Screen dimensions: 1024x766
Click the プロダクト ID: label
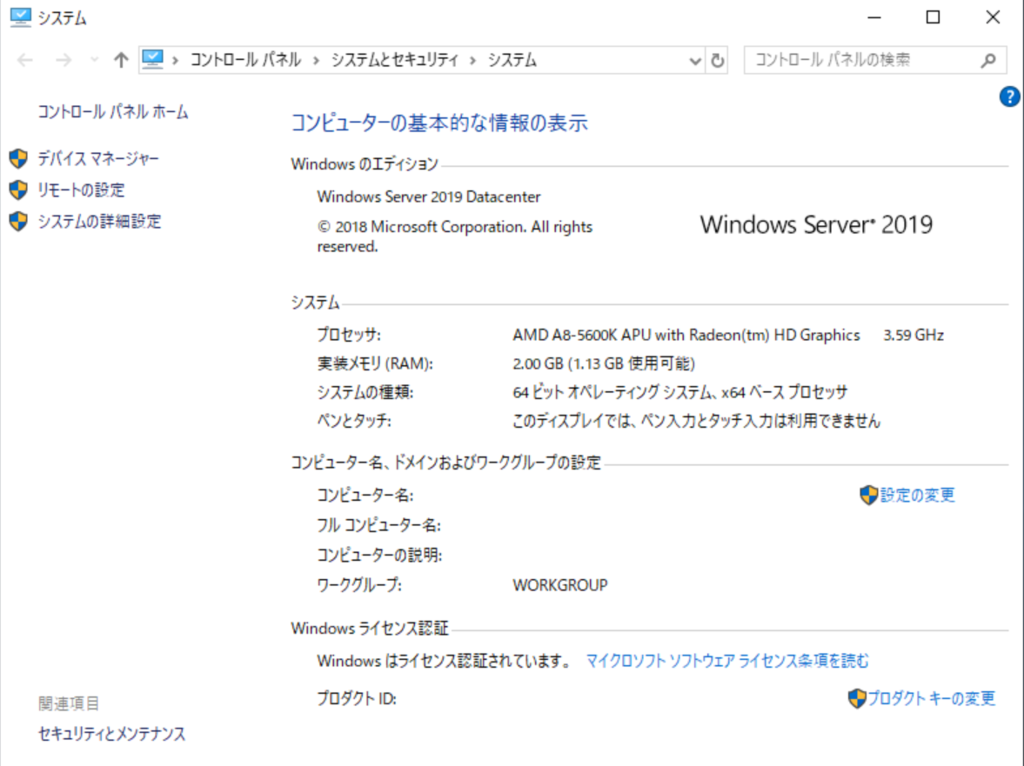pyautogui.click(x=357, y=698)
